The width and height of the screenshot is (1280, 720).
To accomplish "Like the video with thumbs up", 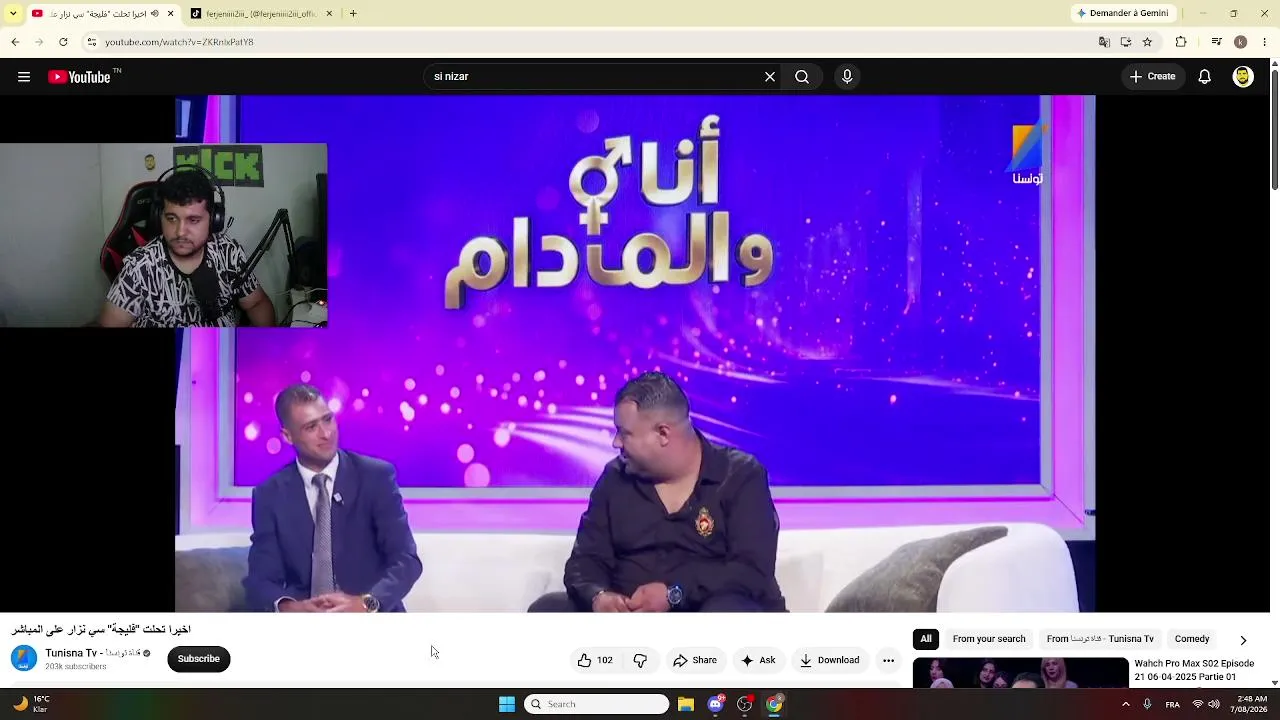I will click(595, 660).
